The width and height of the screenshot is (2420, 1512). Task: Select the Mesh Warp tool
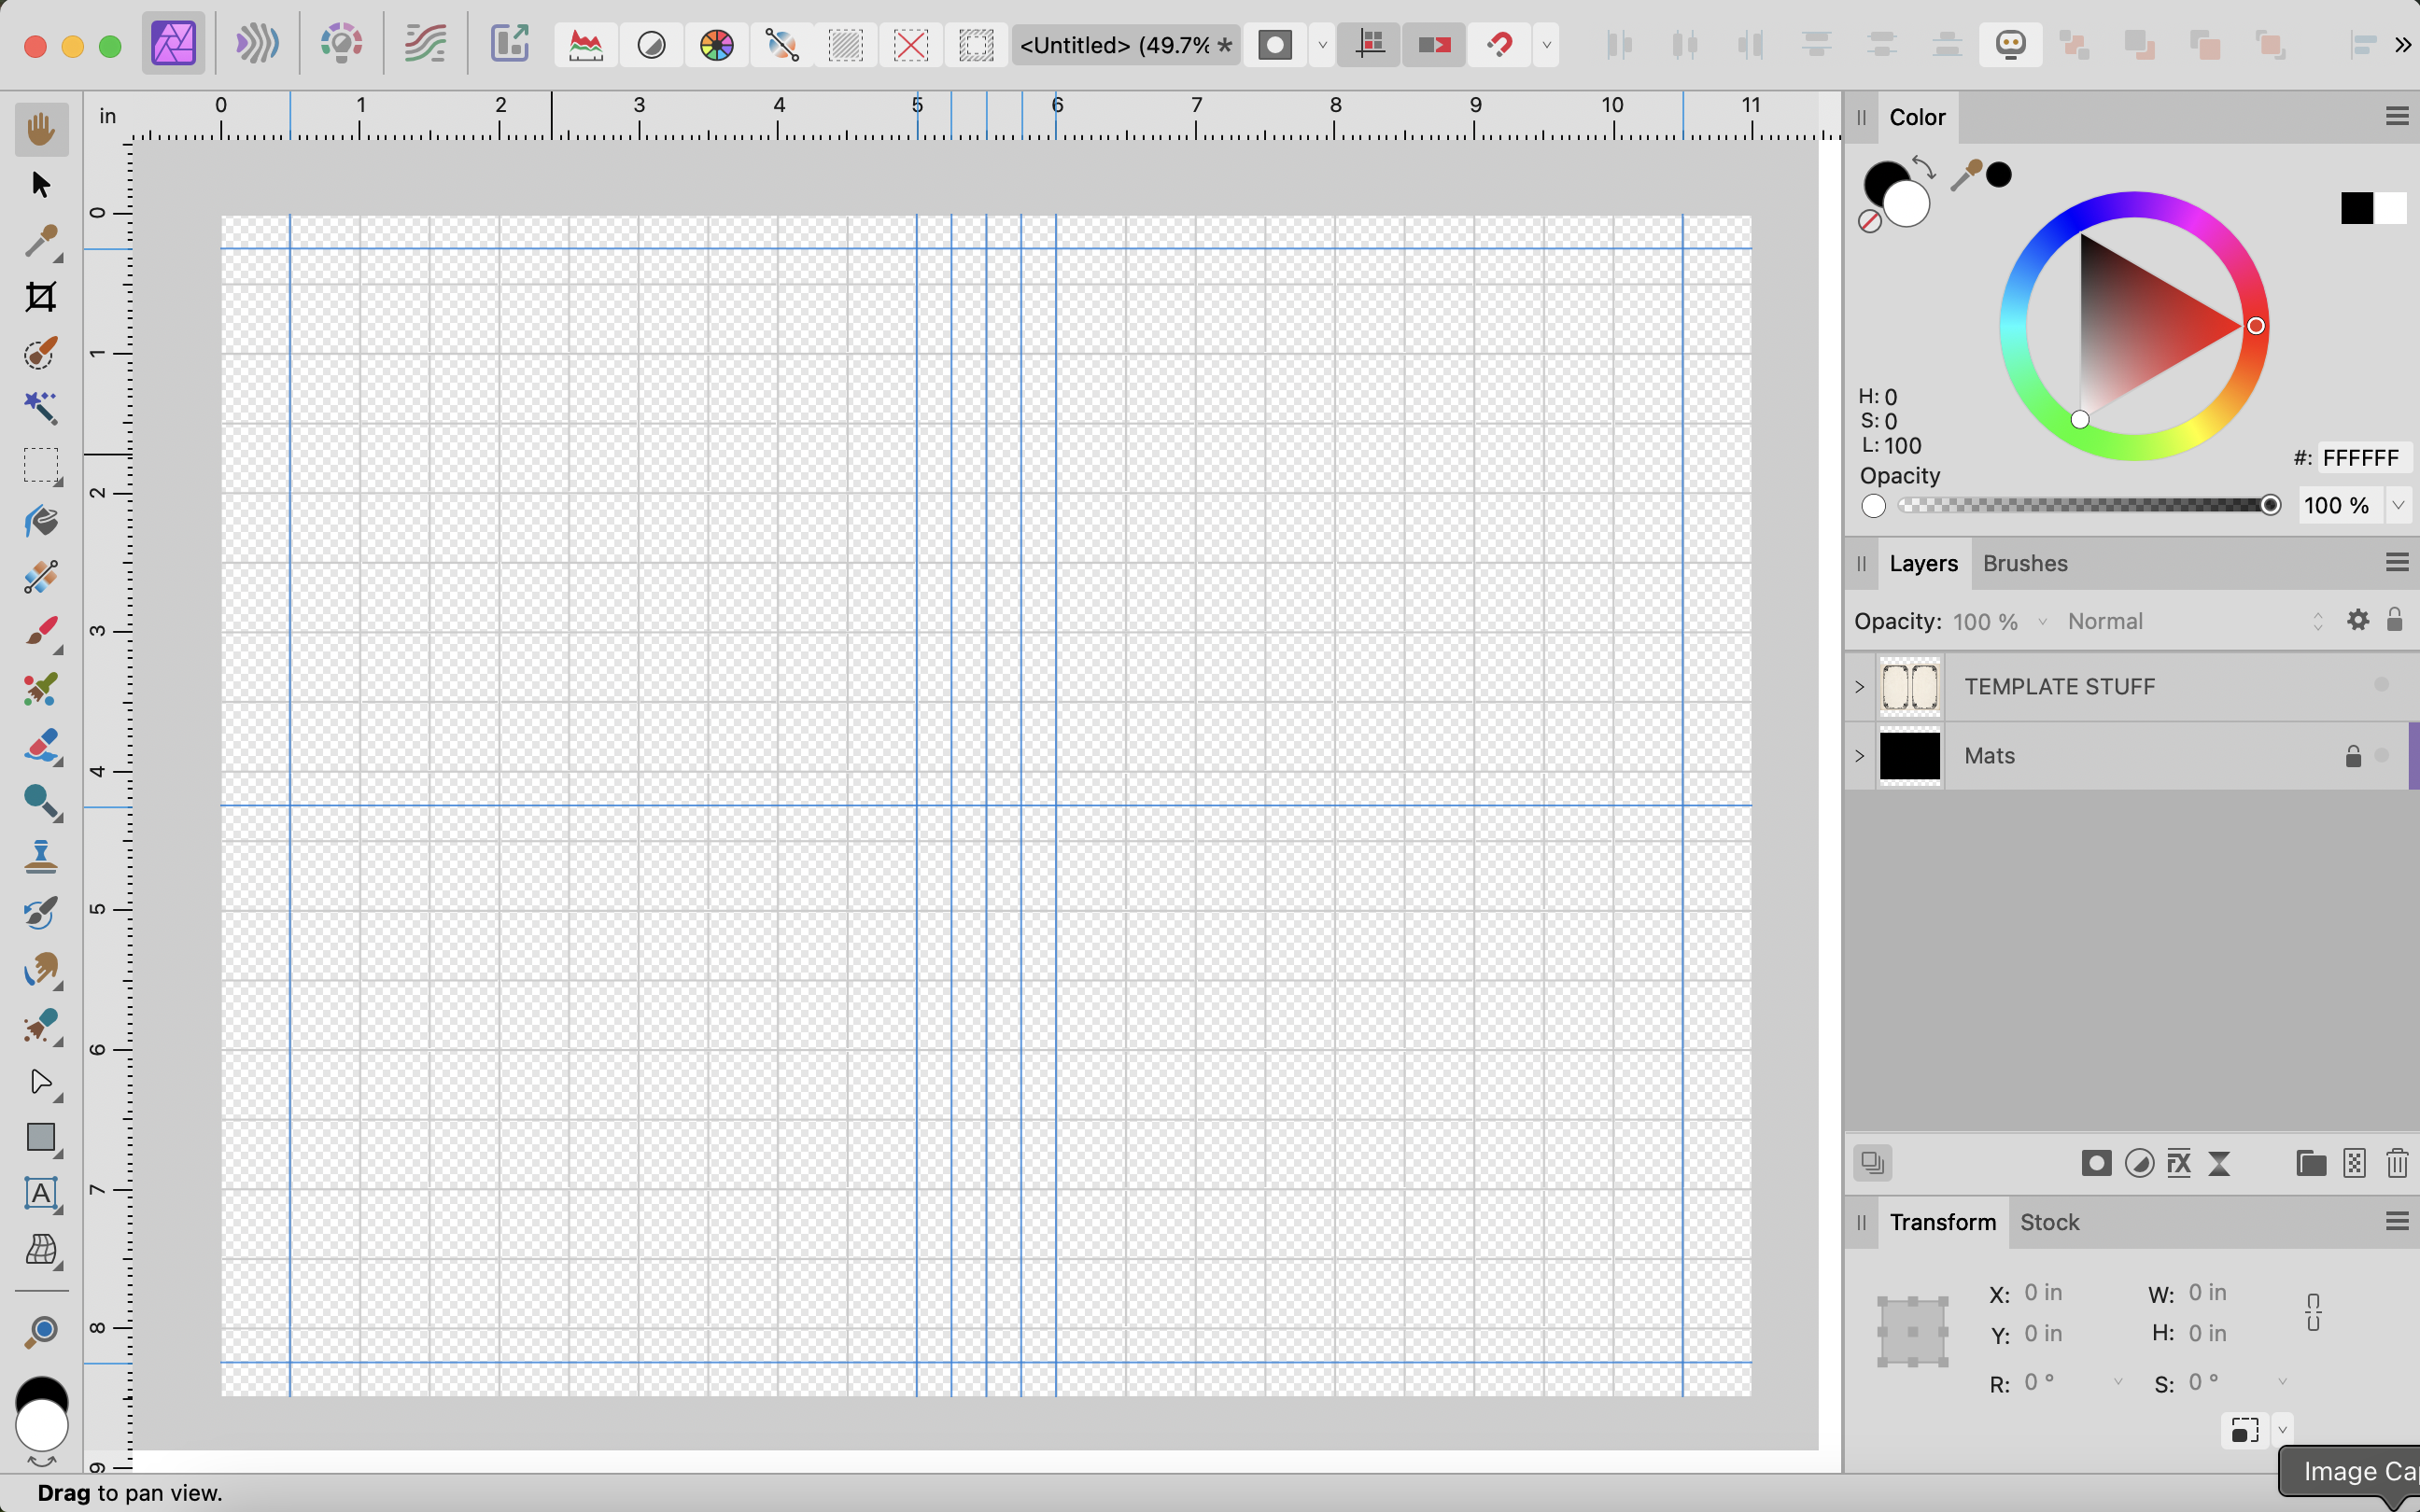(41, 1250)
